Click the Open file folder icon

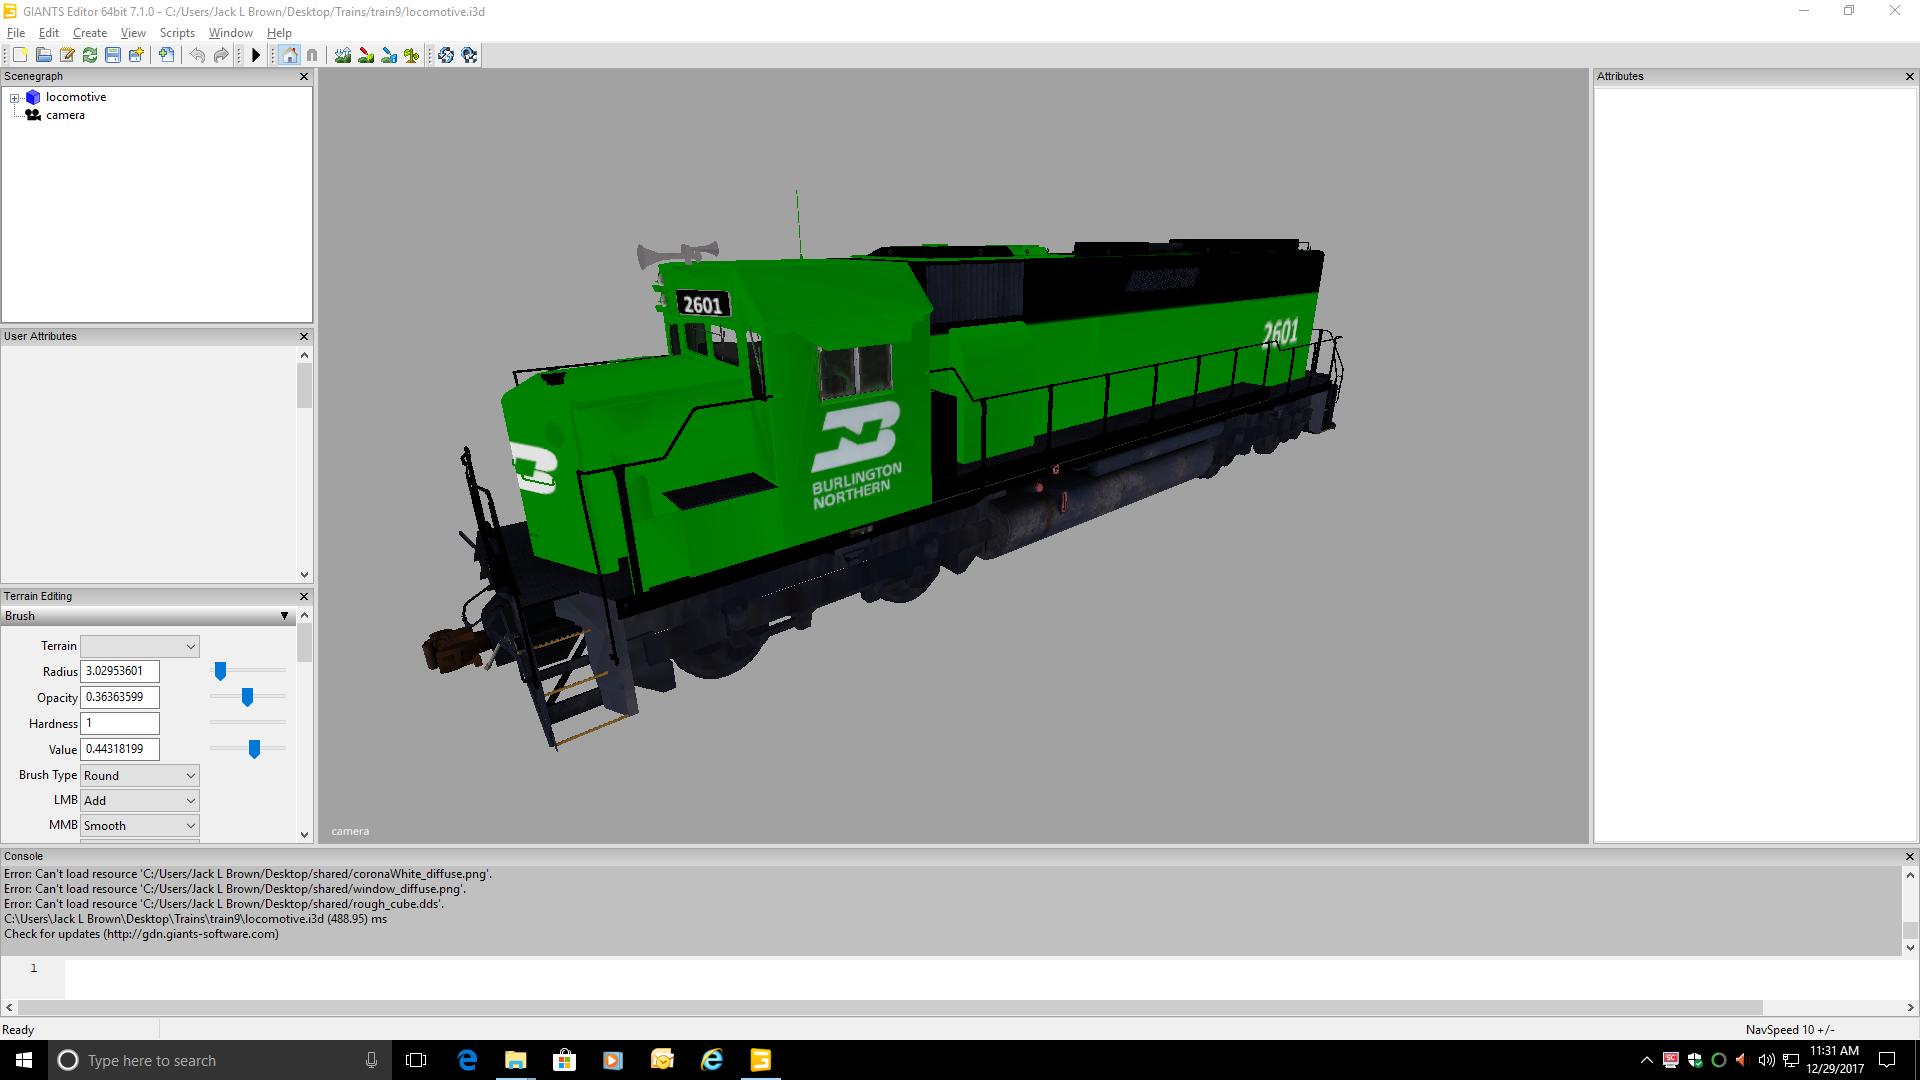(x=44, y=55)
